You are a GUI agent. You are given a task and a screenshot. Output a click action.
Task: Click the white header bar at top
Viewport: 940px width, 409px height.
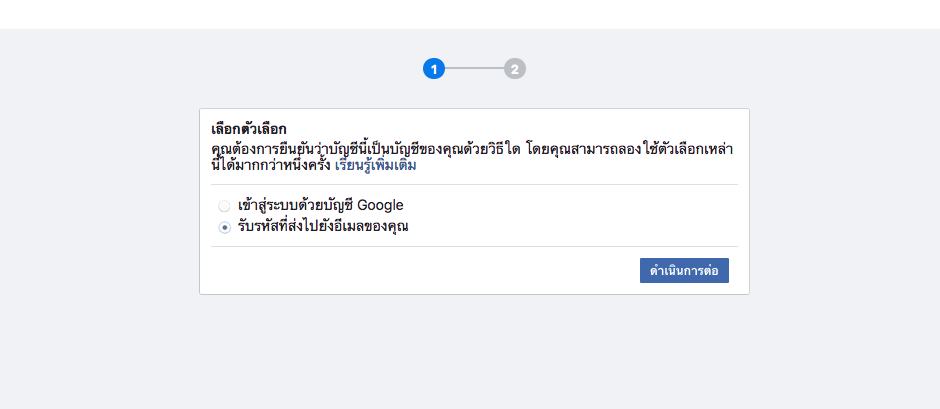point(470,14)
